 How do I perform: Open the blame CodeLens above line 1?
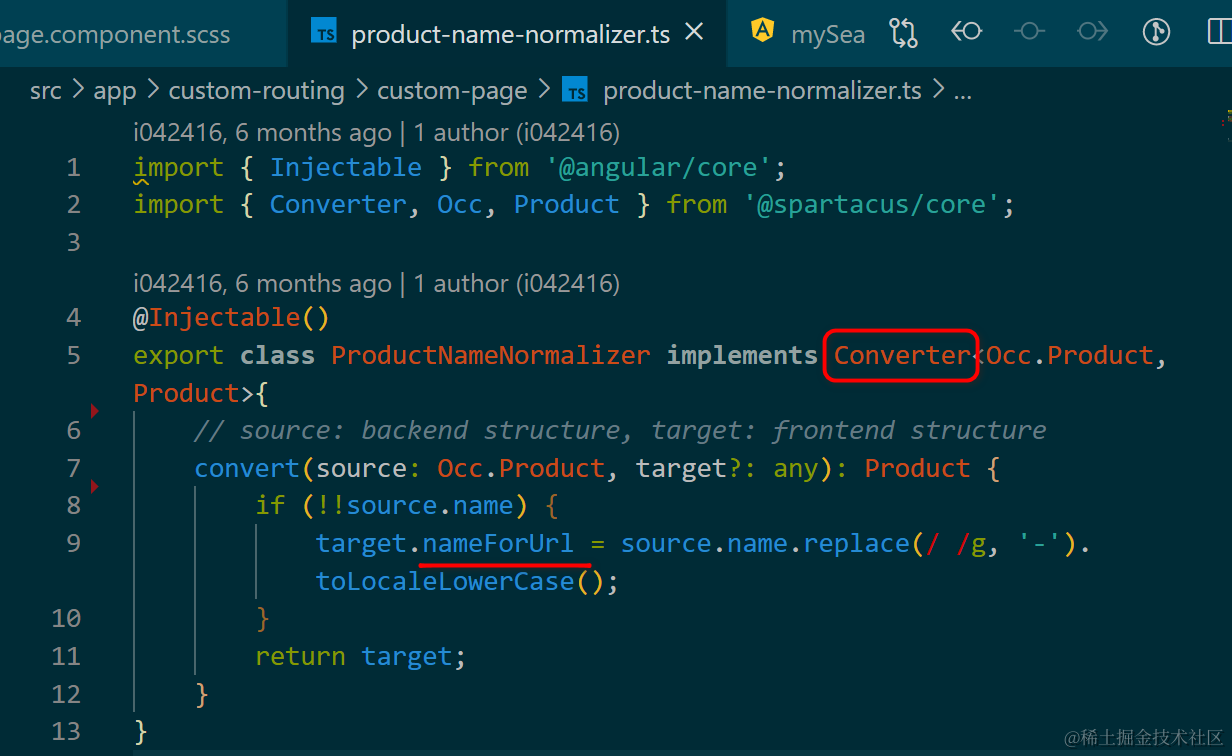pos(377,132)
